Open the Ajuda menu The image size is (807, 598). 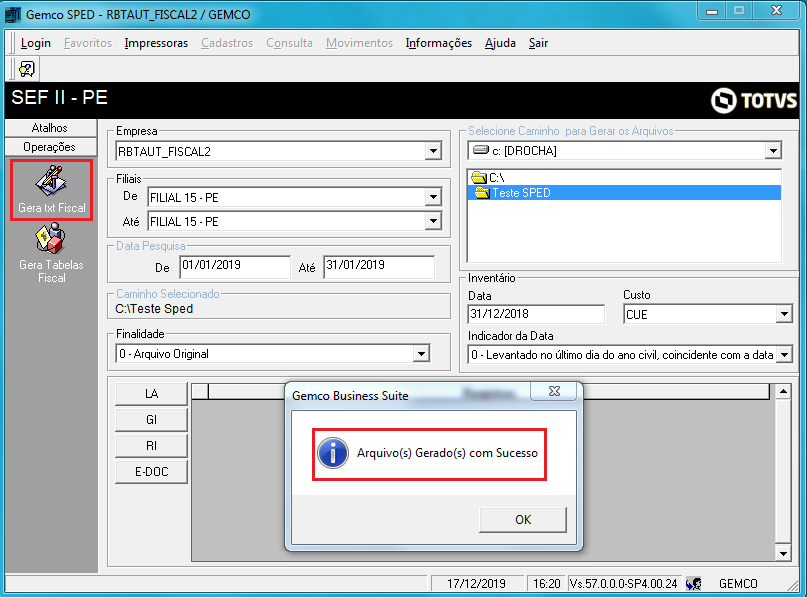click(500, 43)
